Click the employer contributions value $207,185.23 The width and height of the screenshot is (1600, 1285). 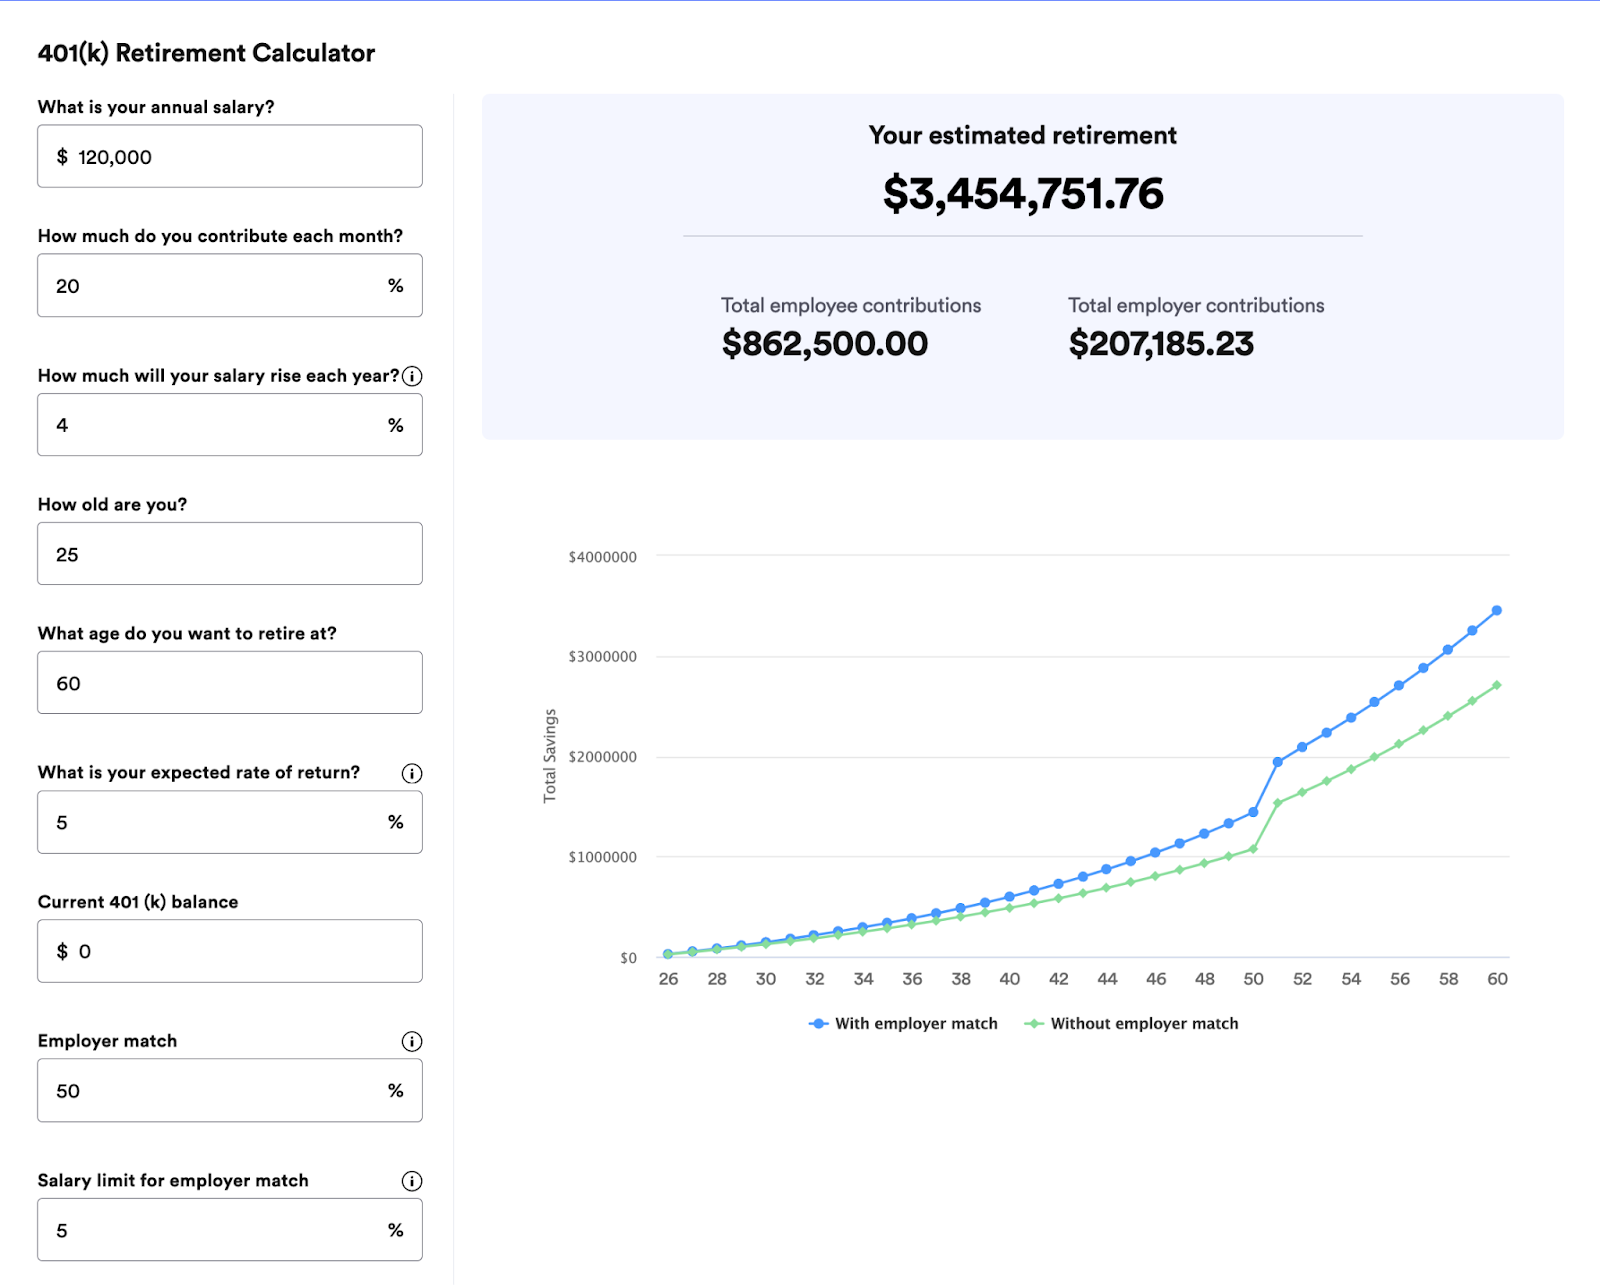point(1161,344)
